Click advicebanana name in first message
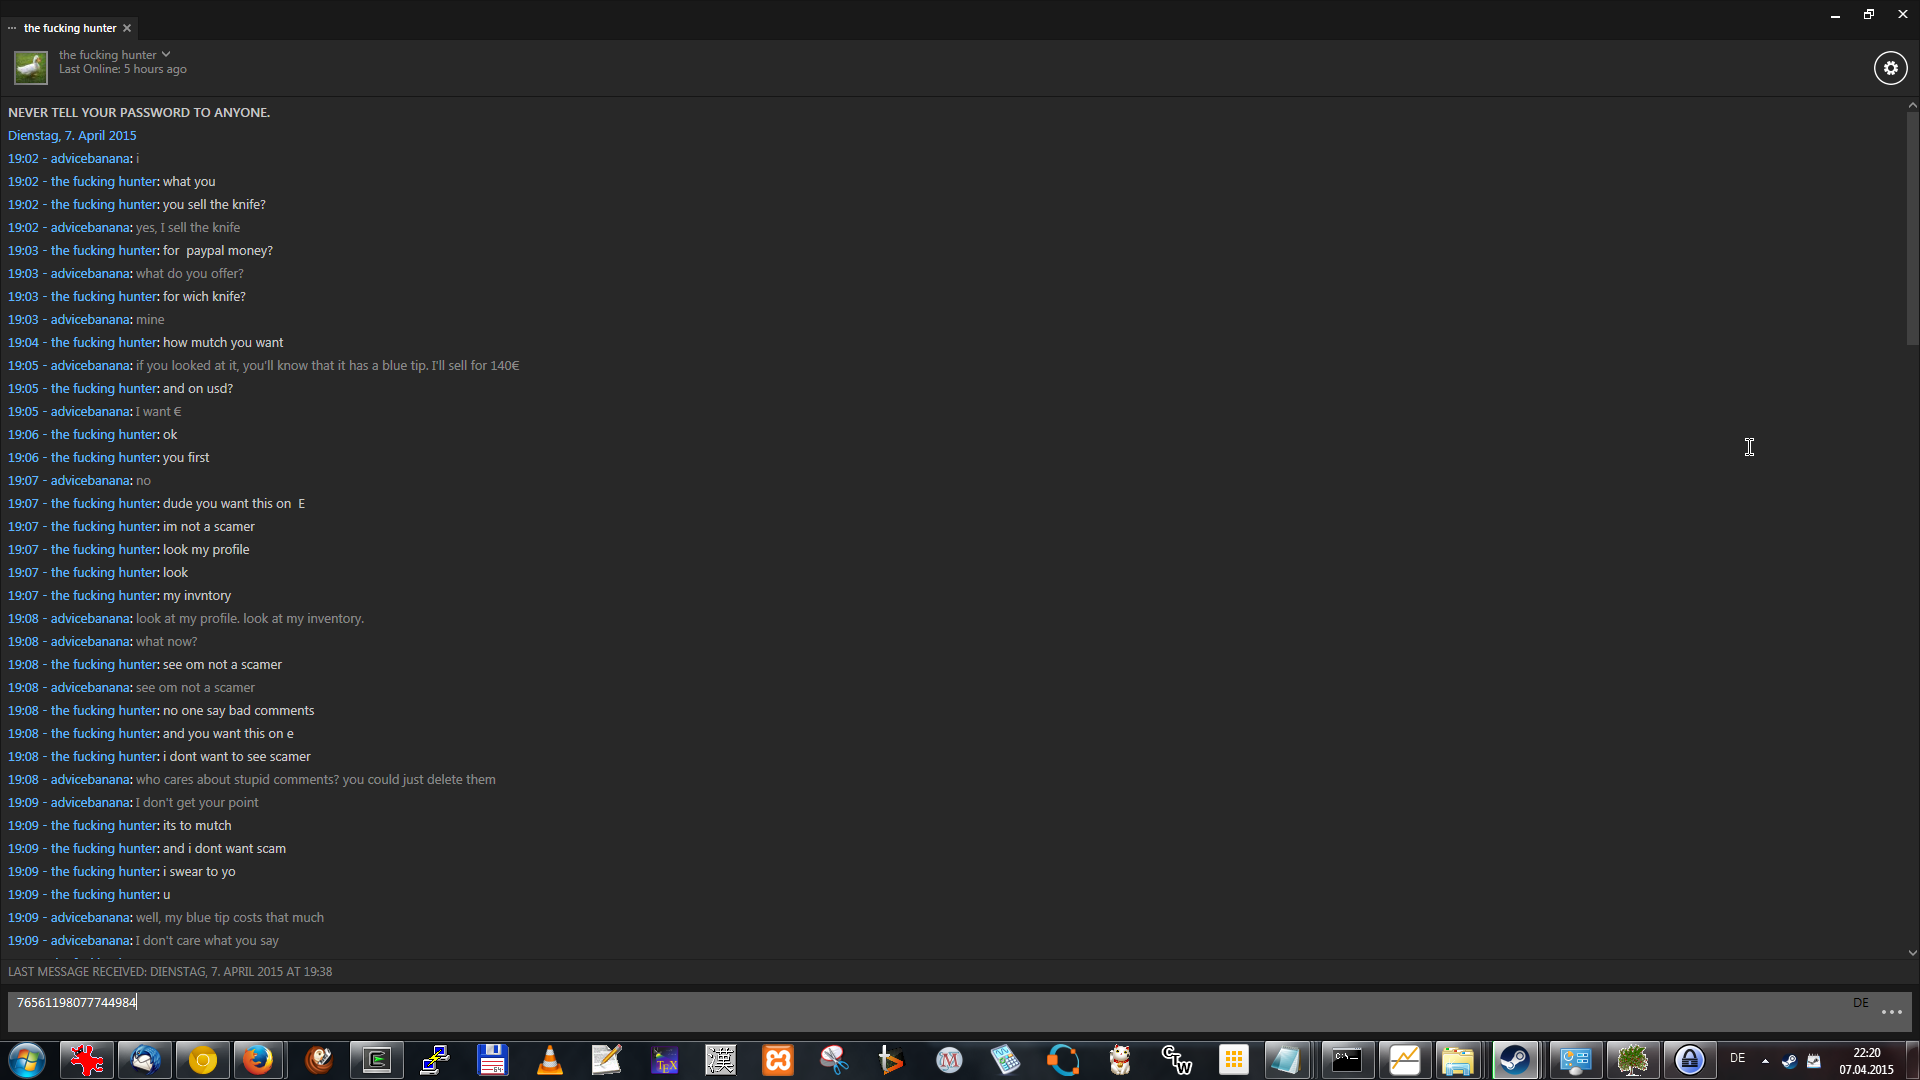 point(90,158)
